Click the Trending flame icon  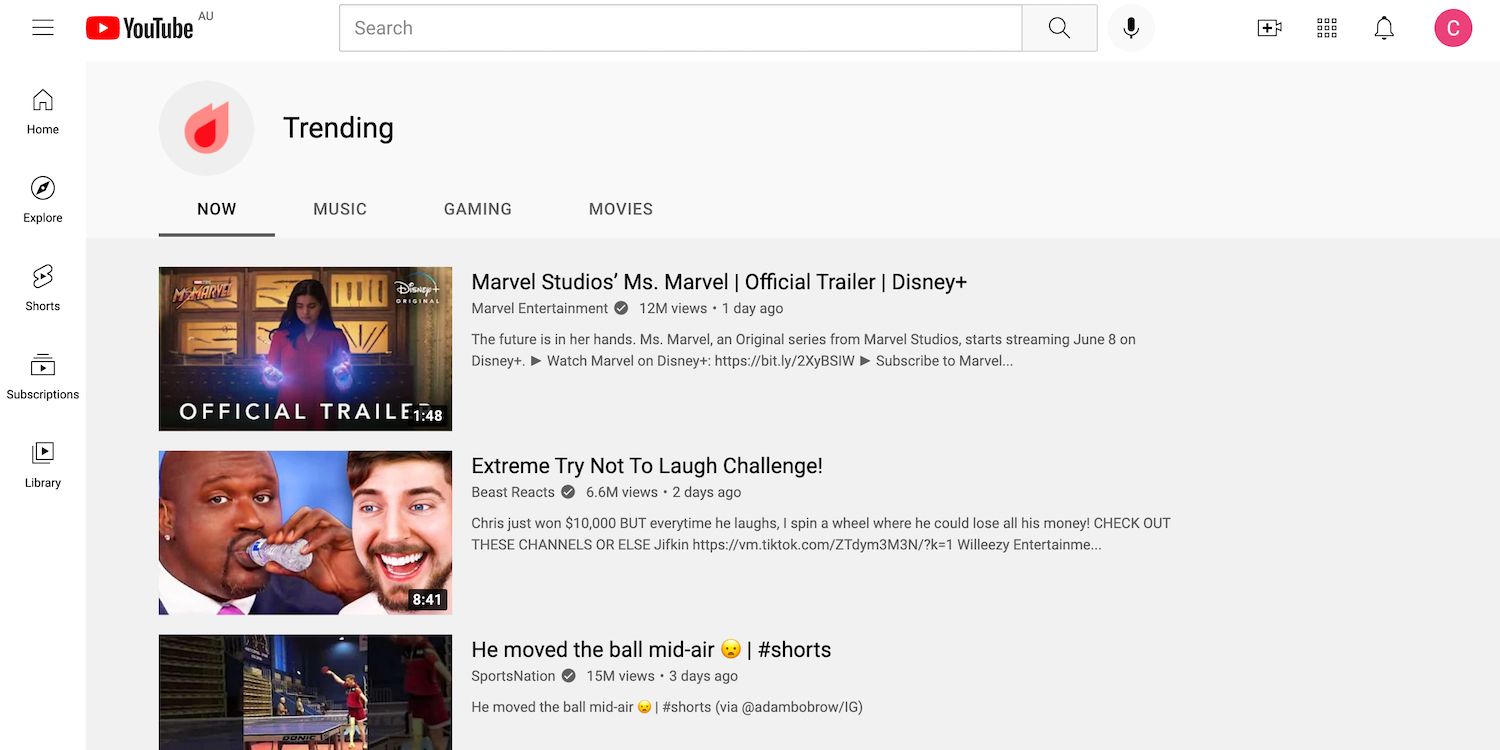pos(206,128)
